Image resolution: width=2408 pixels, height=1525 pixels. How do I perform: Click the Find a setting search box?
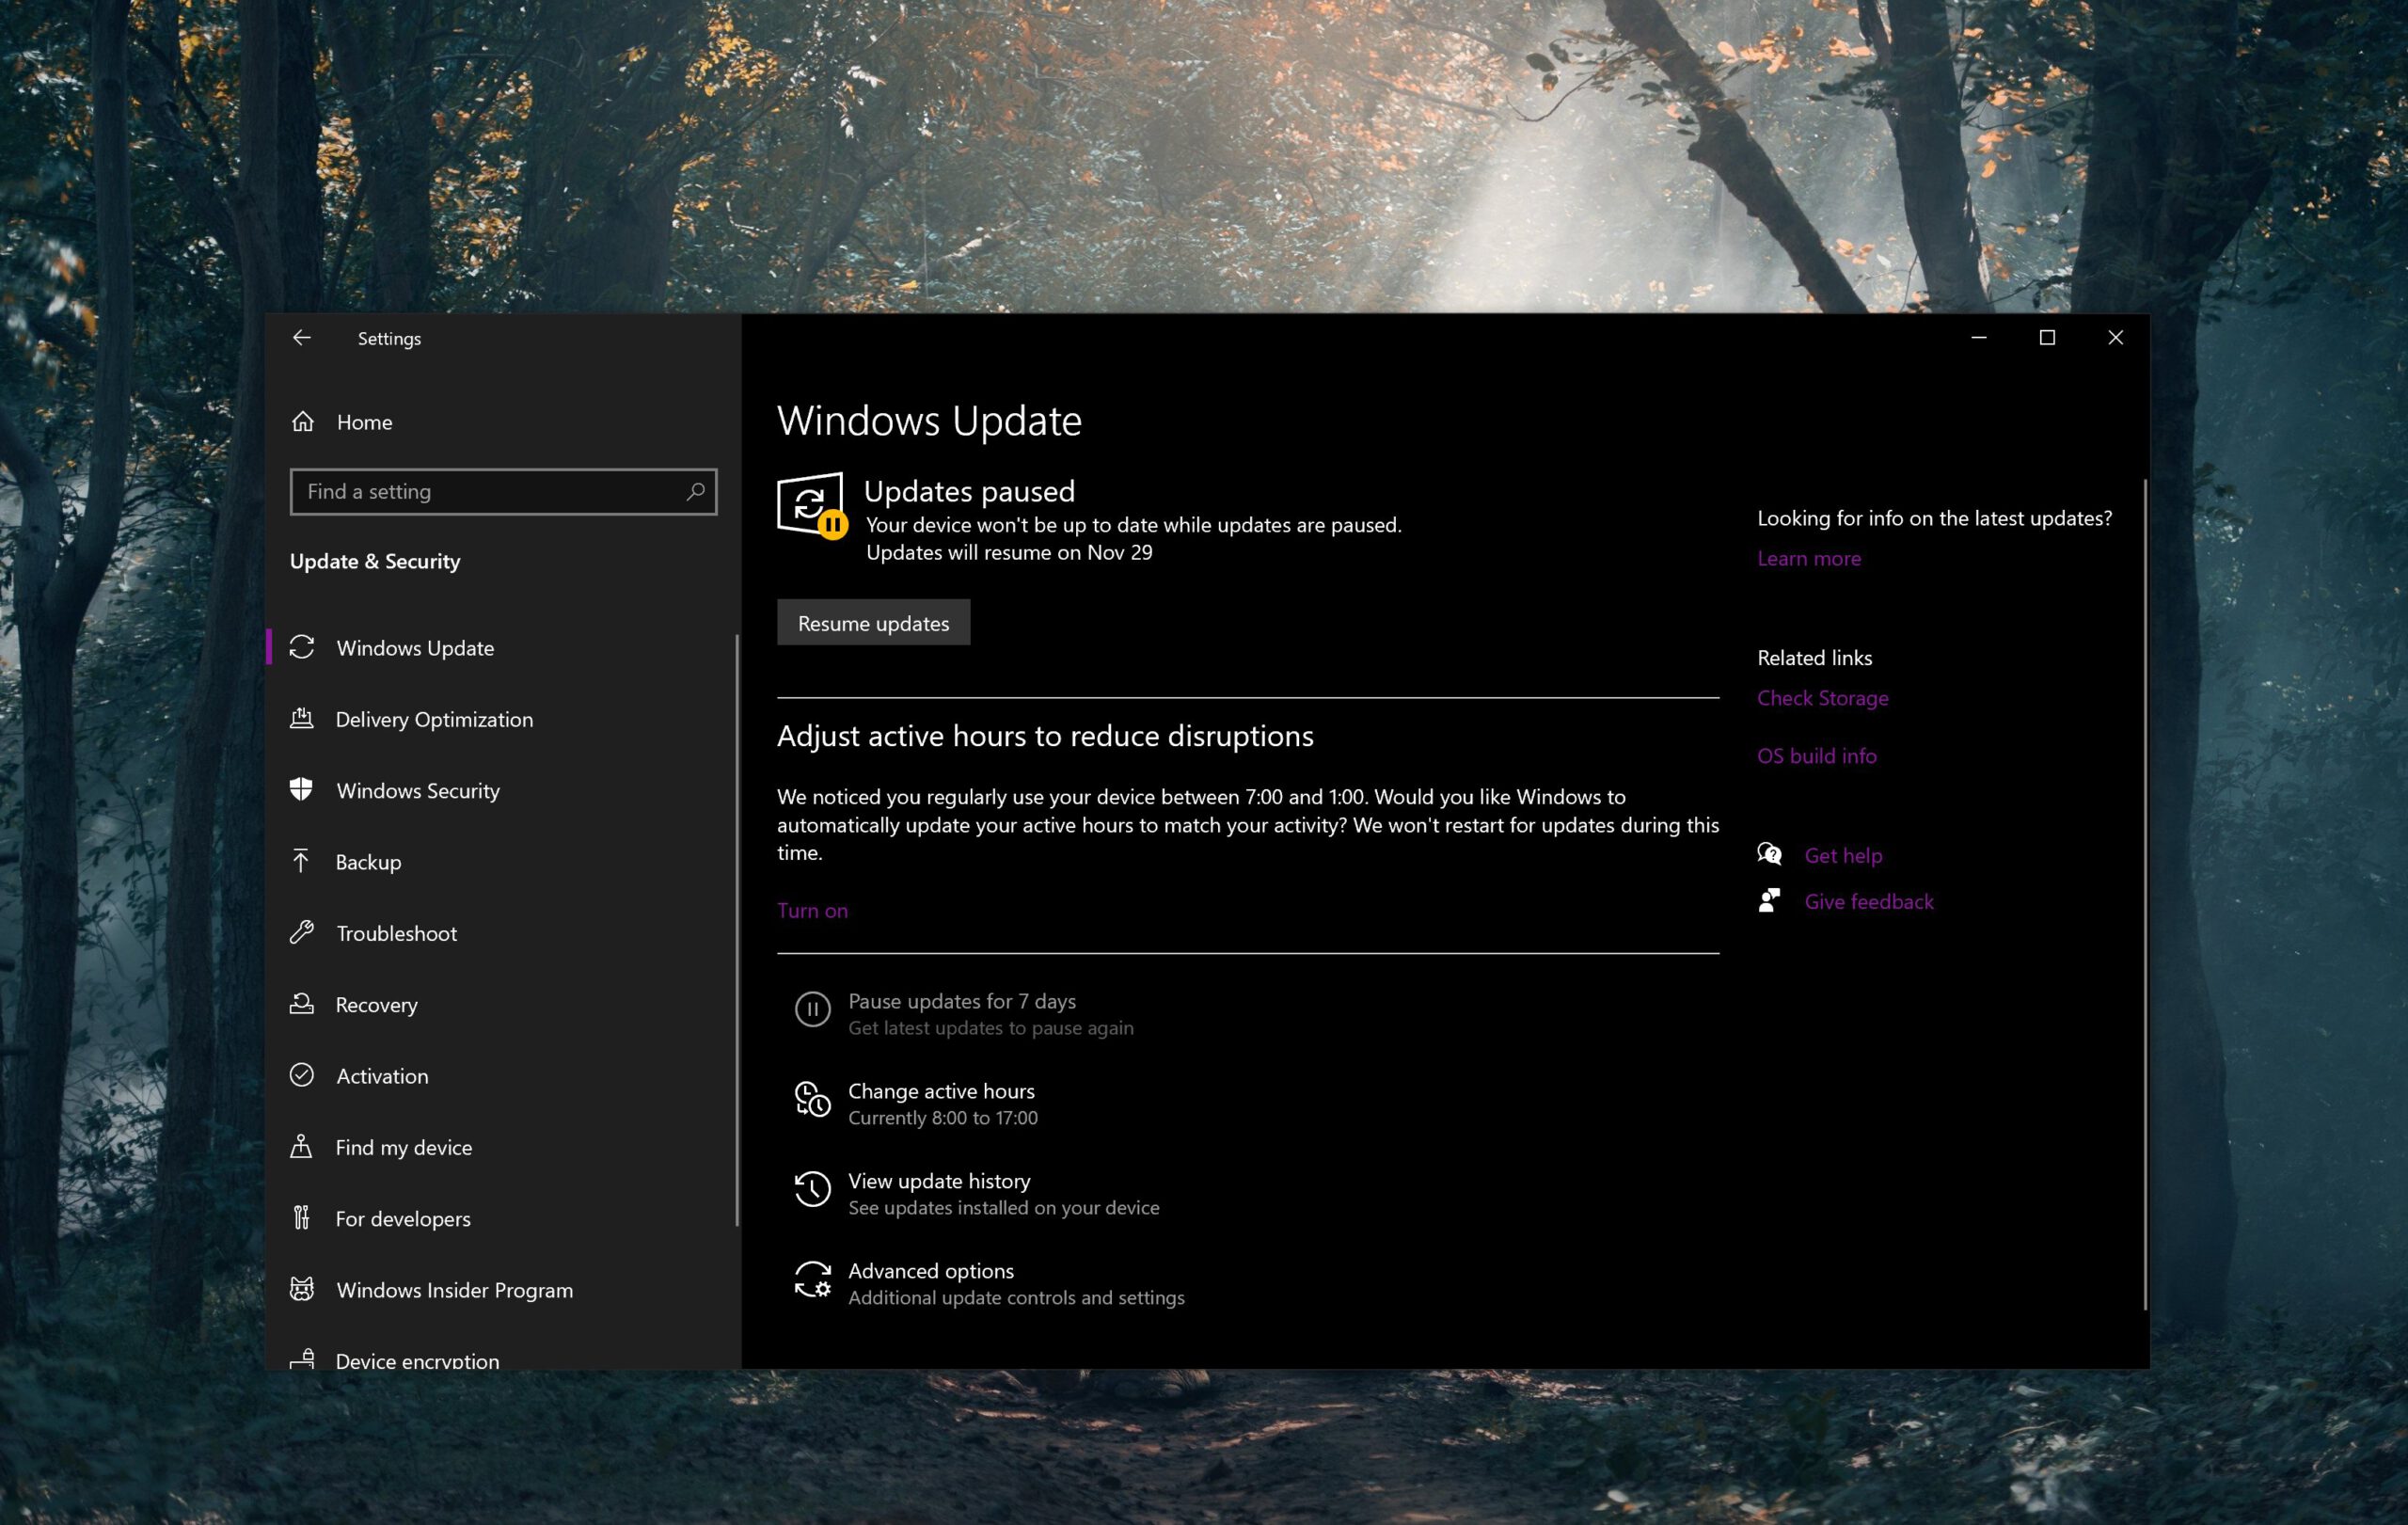pyautogui.click(x=503, y=491)
